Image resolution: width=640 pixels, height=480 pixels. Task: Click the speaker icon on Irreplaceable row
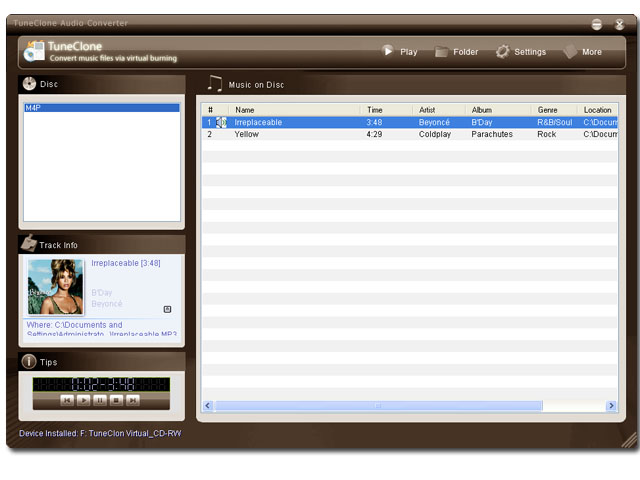pos(221,122)
